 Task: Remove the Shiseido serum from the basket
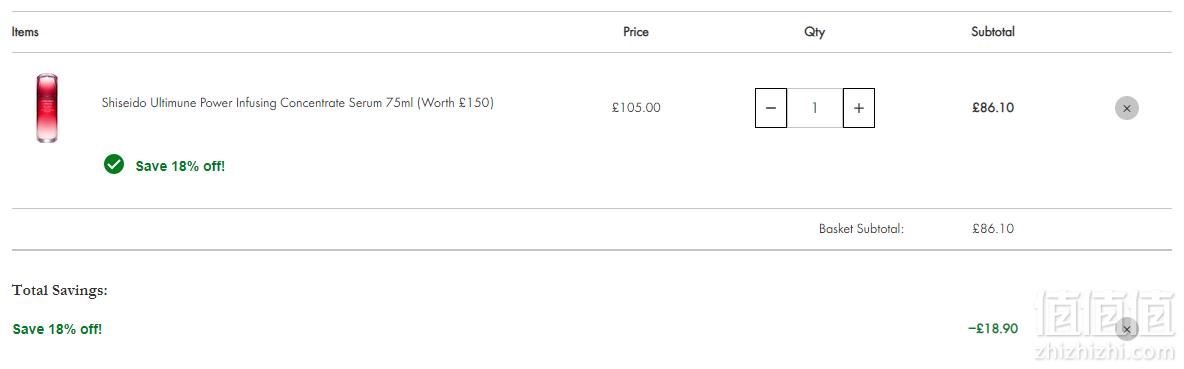(1127, 108)
